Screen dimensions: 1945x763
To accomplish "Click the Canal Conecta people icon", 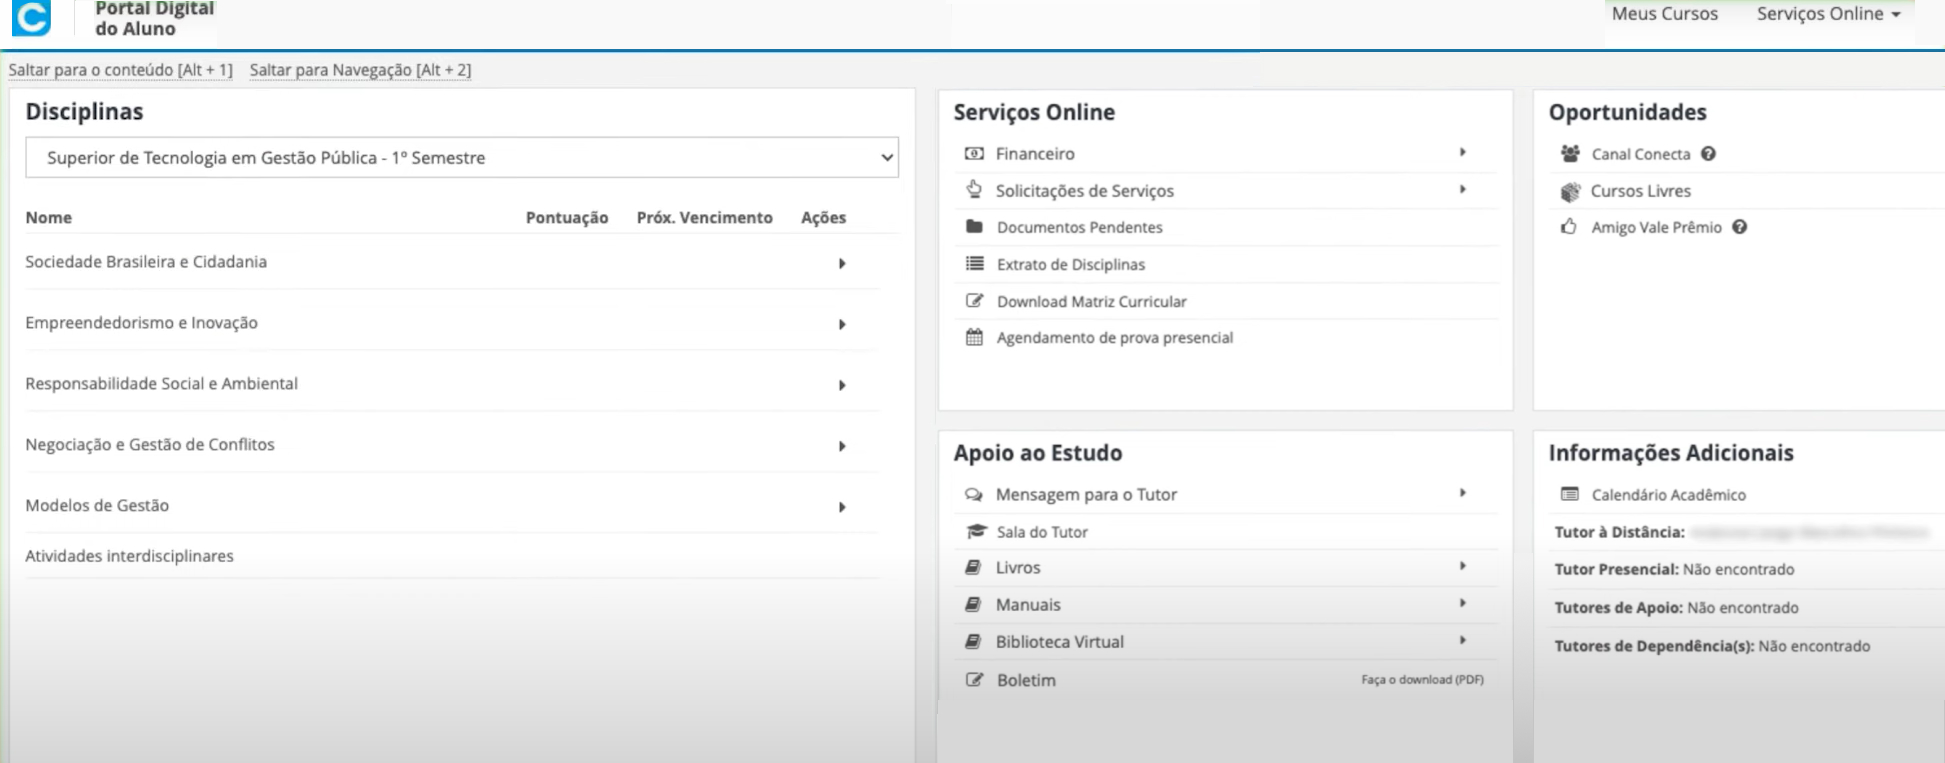I will click(1570, 154).
